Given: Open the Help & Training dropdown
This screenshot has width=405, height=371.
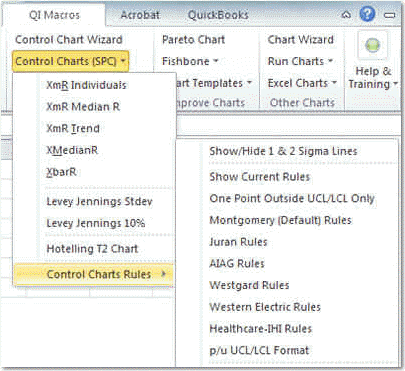Looking at the screenshot, I should coord(373,77).
